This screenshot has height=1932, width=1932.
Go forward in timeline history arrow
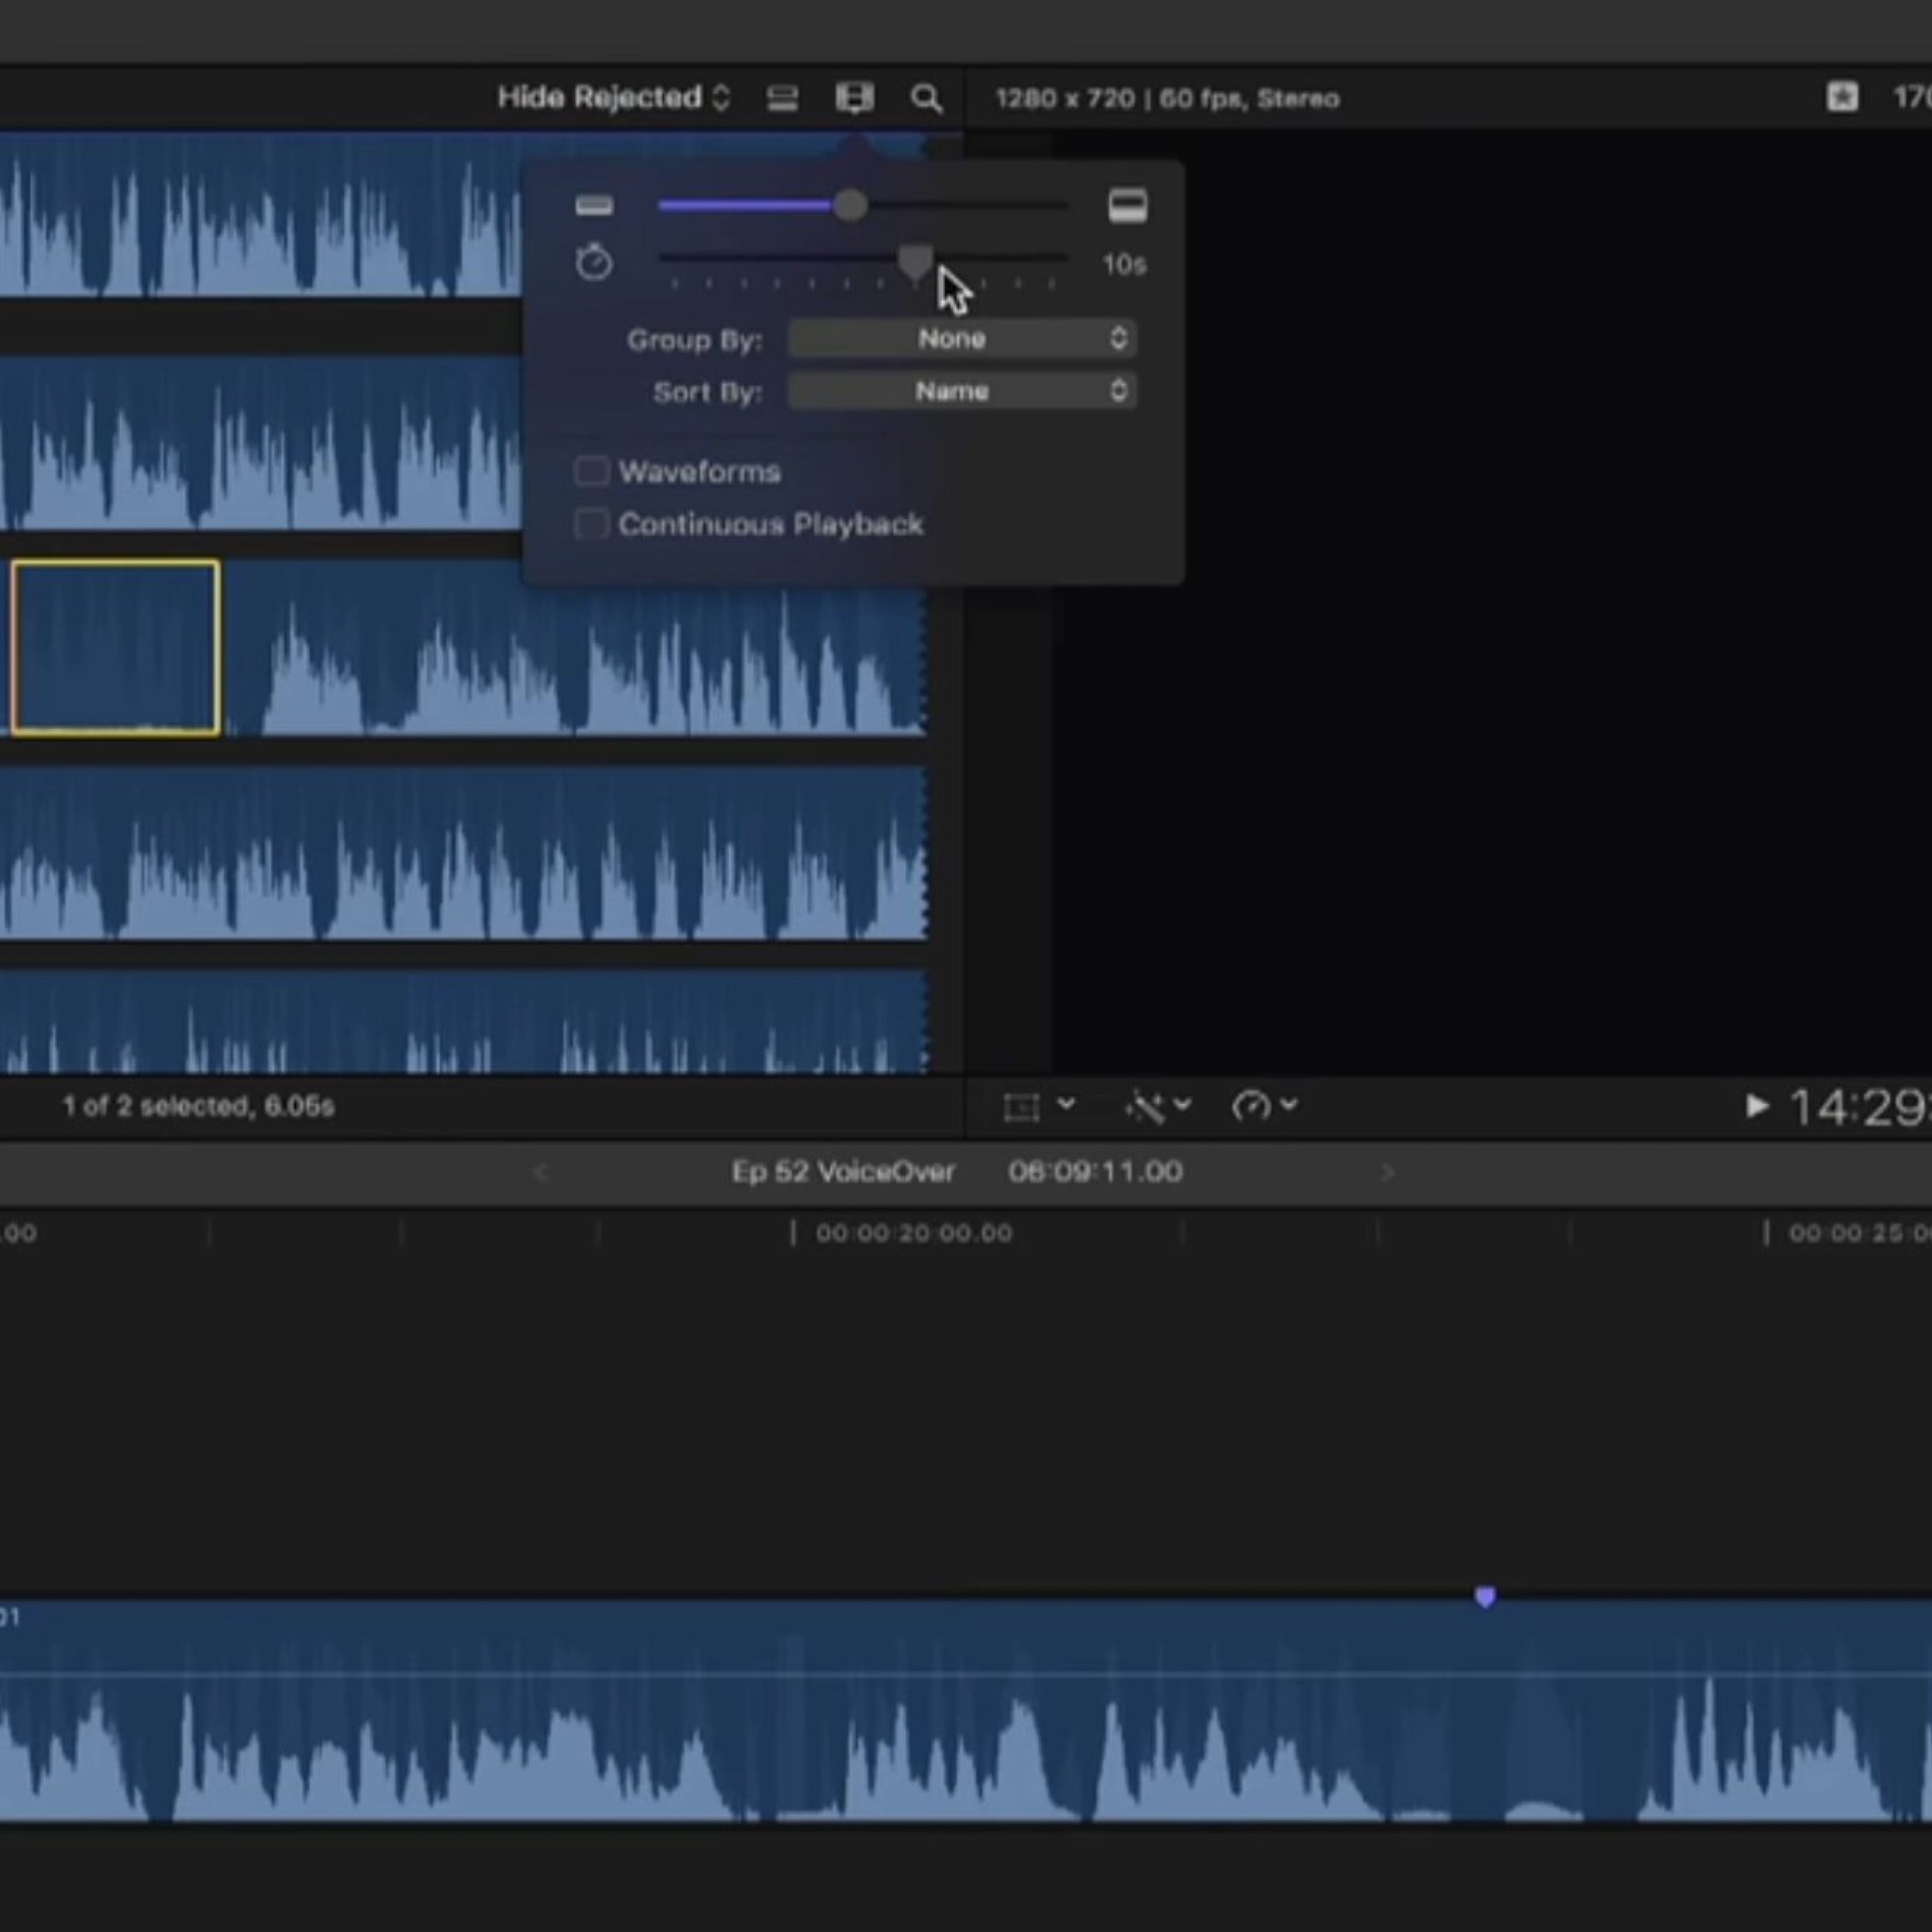pos(1387,1172)
